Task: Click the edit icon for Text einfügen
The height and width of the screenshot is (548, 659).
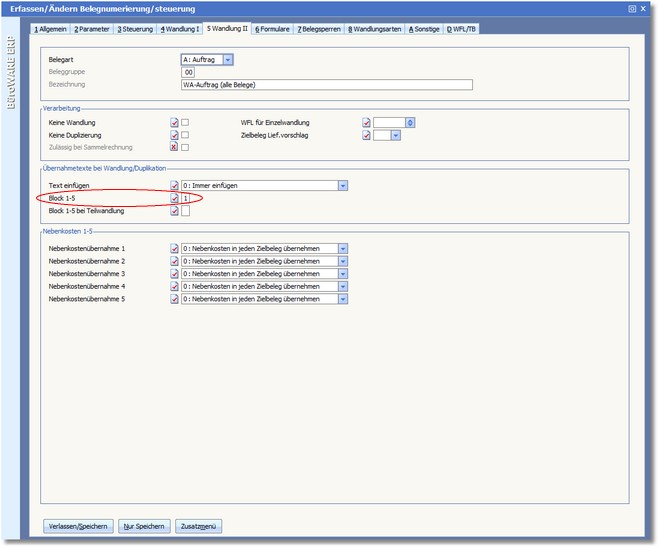Action: click(174, 185)
